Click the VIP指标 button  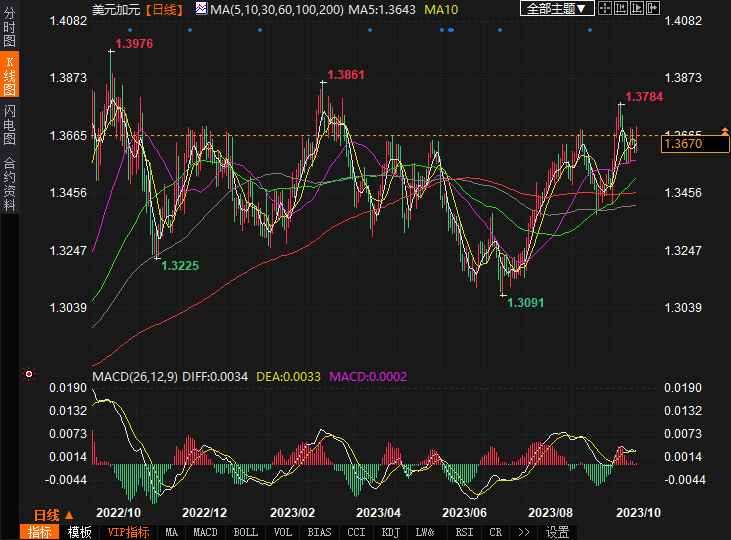click(128, 532)
